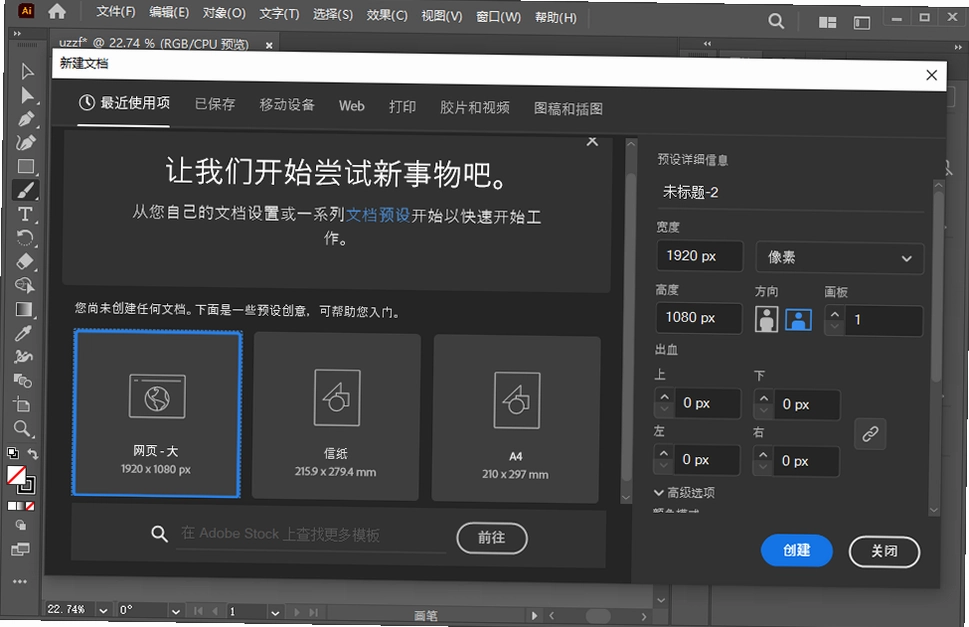Screen dimensions: 969x627
Task: Open the 文档预设 link
Action: [378, 214]
